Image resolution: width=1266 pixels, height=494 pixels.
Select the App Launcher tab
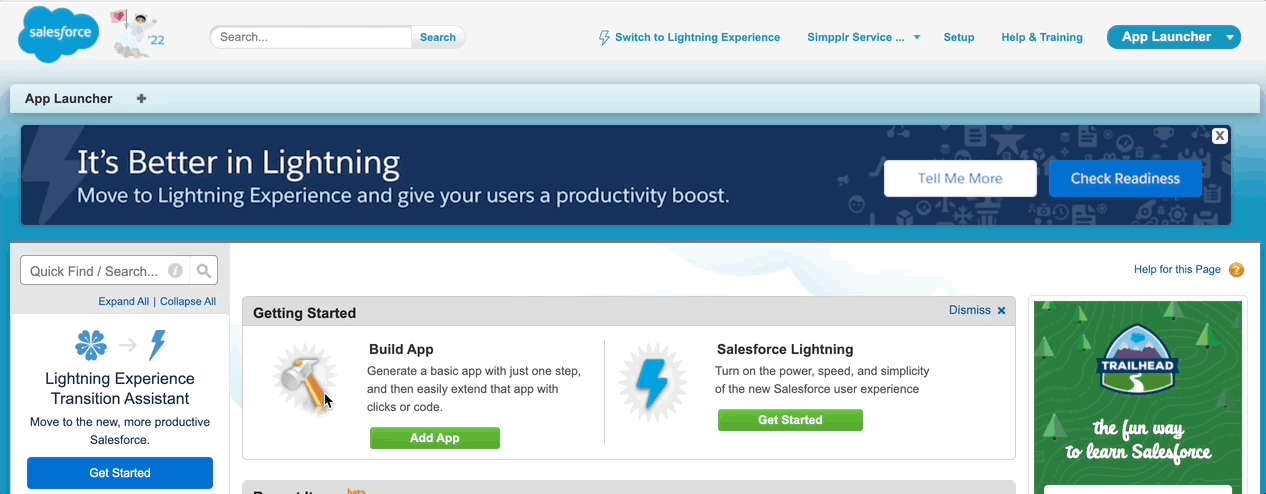tap(69, 98)
